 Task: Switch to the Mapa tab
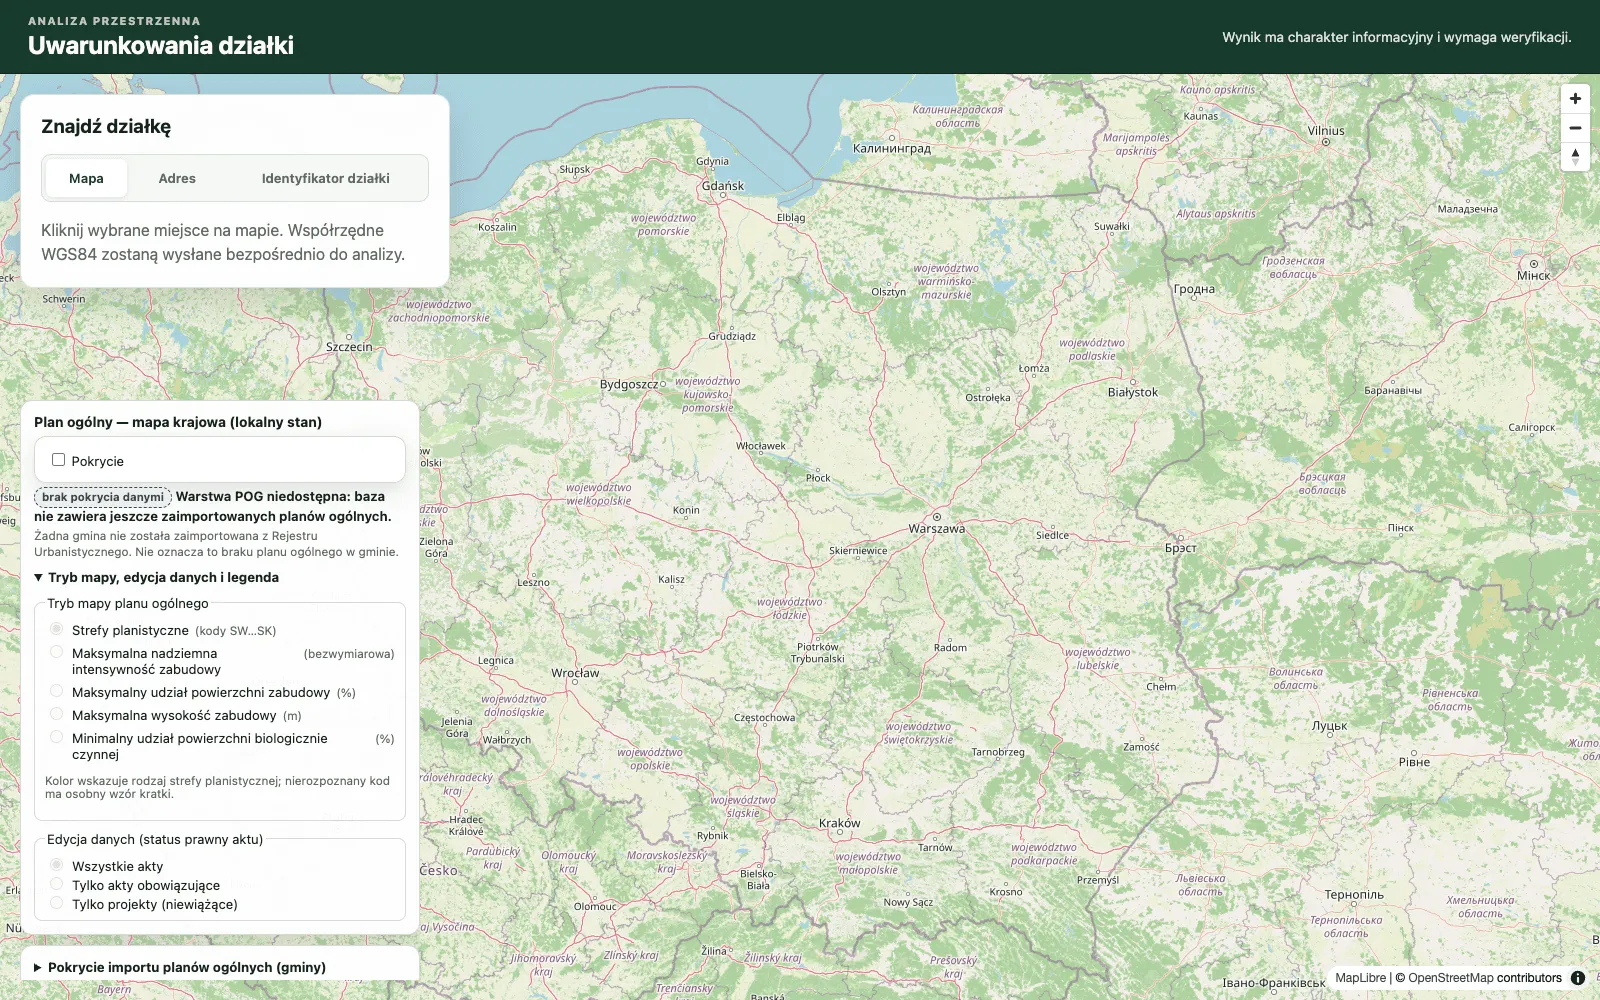pyautogui.click(x=86, y=178)
